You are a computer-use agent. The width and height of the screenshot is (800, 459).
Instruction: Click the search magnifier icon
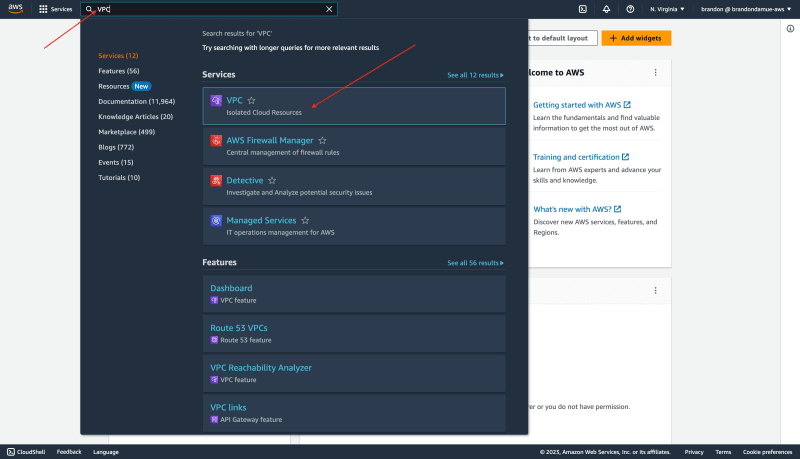89,9
